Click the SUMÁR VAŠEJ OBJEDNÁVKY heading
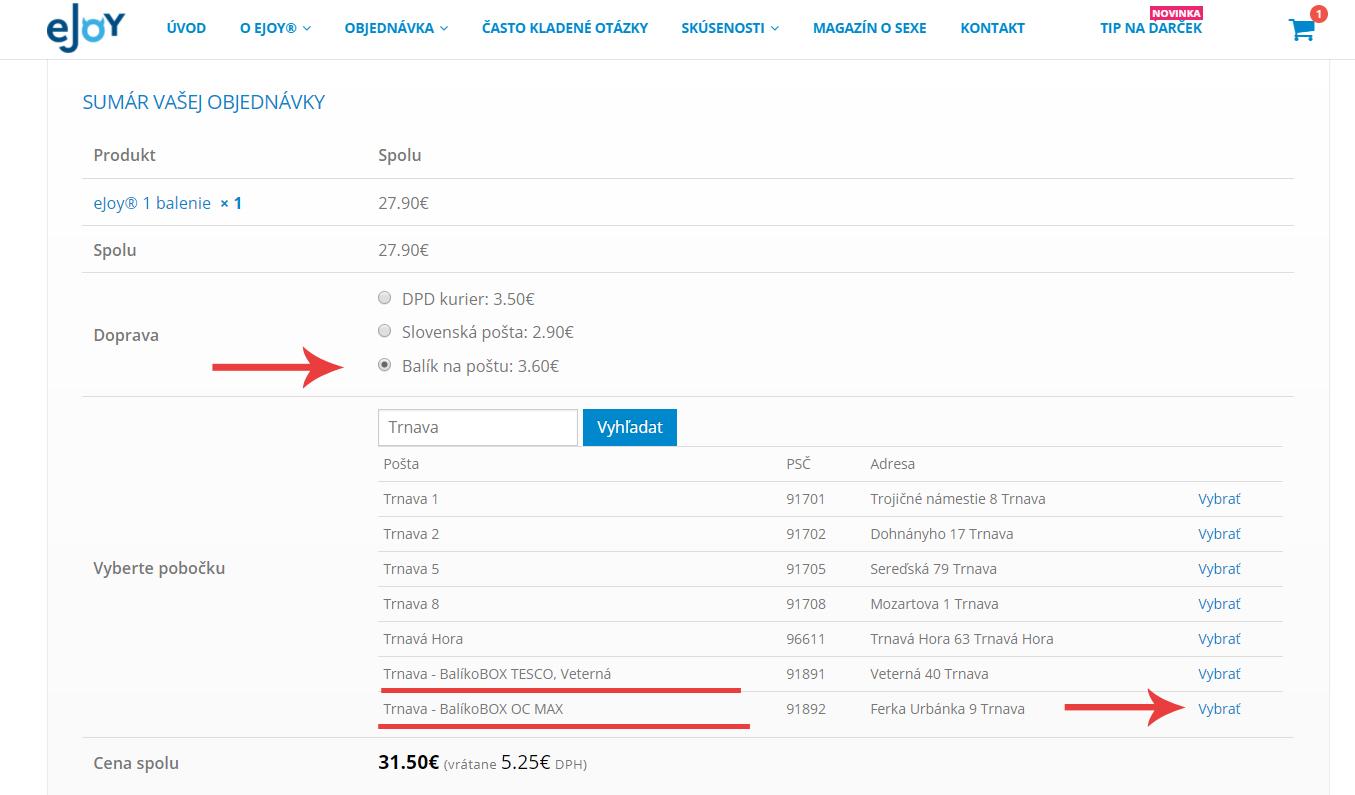 (x=204, y=102)
